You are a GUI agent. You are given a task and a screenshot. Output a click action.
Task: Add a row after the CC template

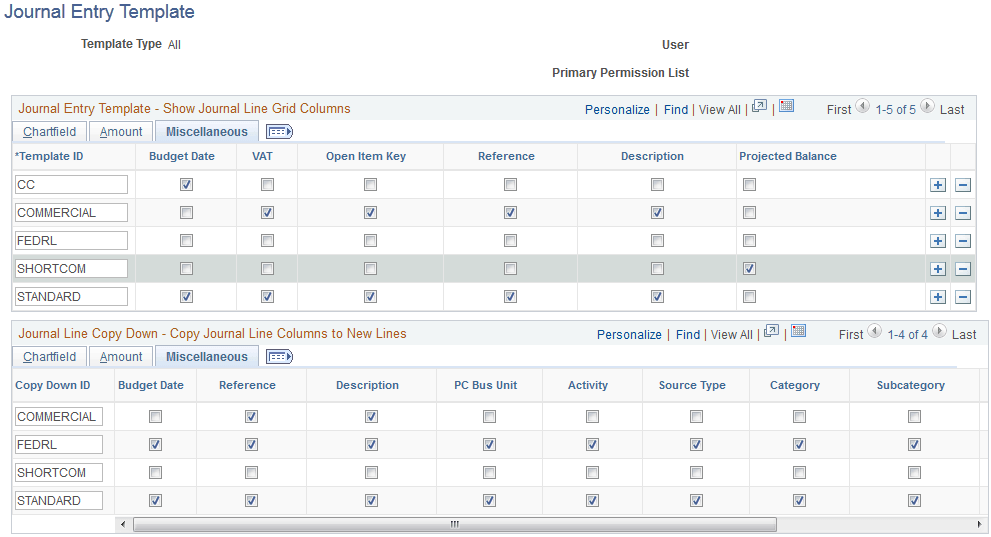tap(937, 185)
